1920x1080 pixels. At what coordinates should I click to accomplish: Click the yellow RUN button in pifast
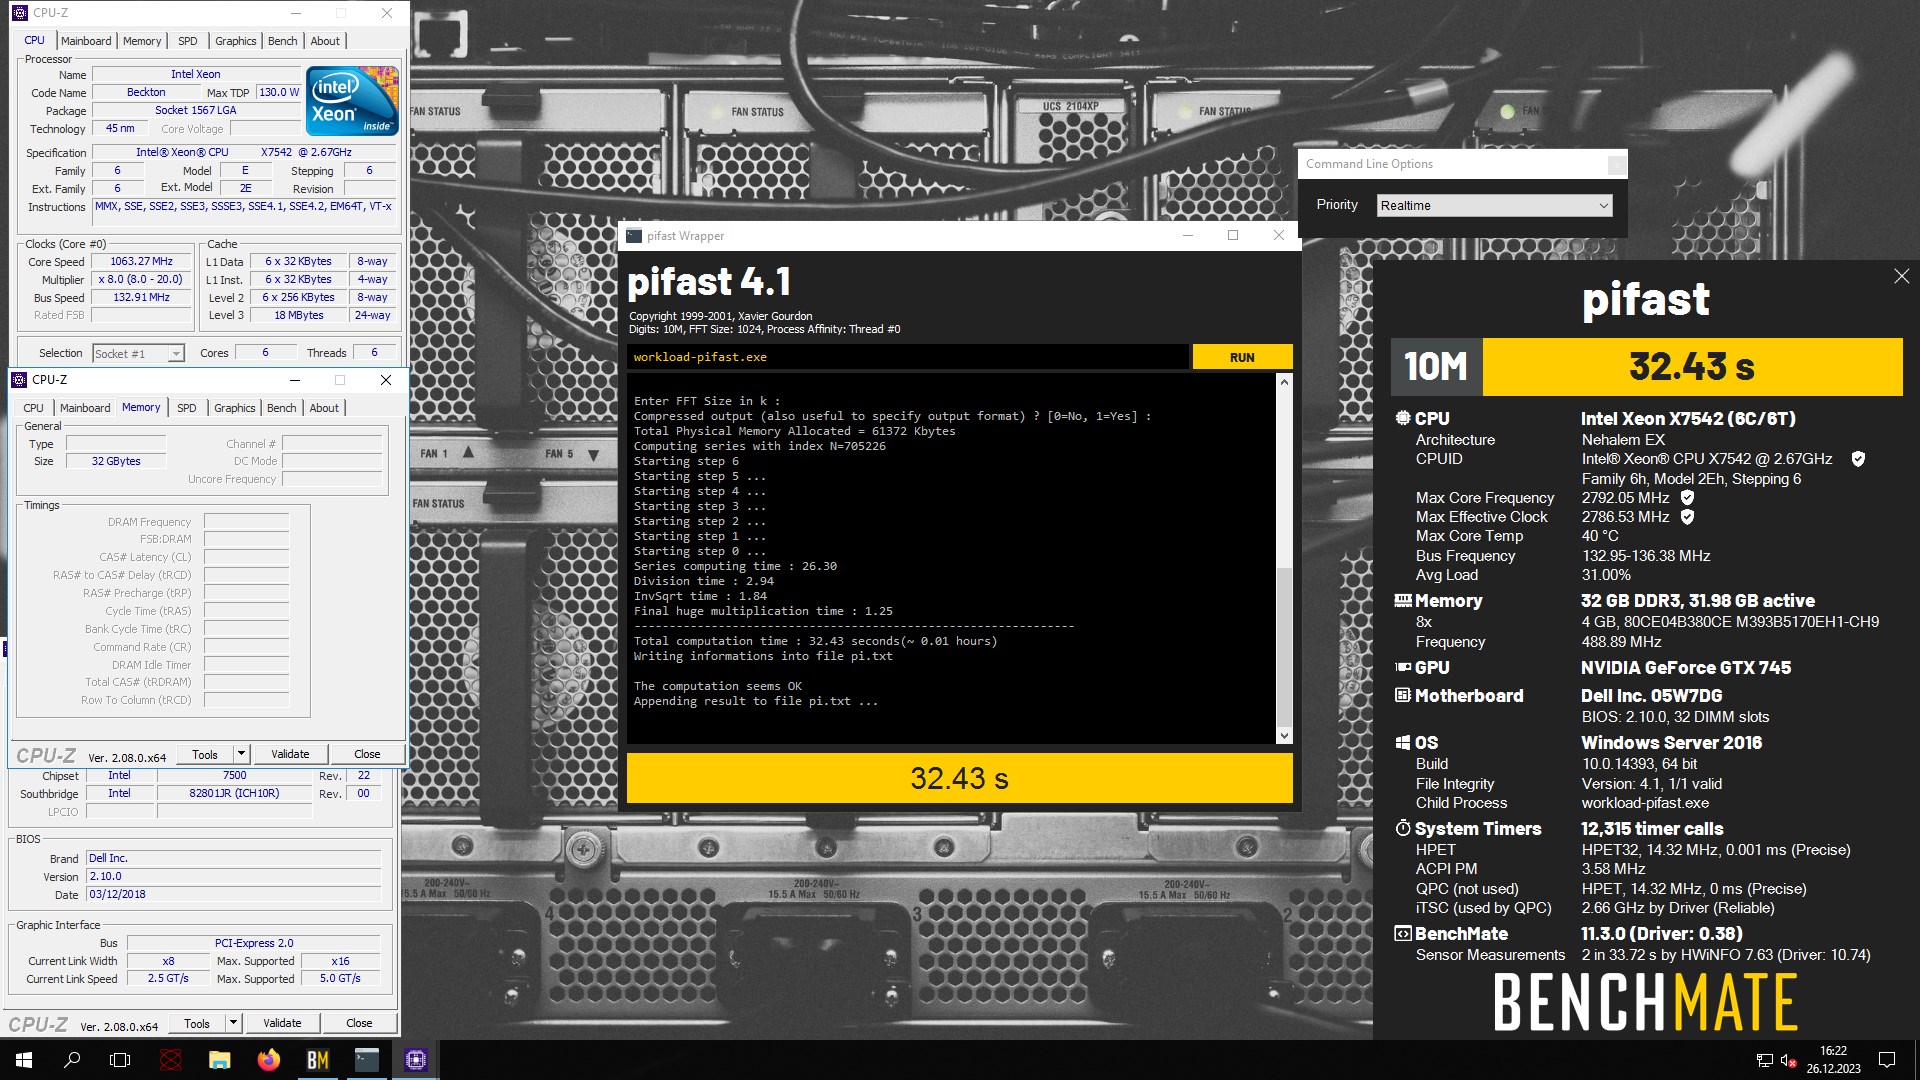pos(1242,357)
